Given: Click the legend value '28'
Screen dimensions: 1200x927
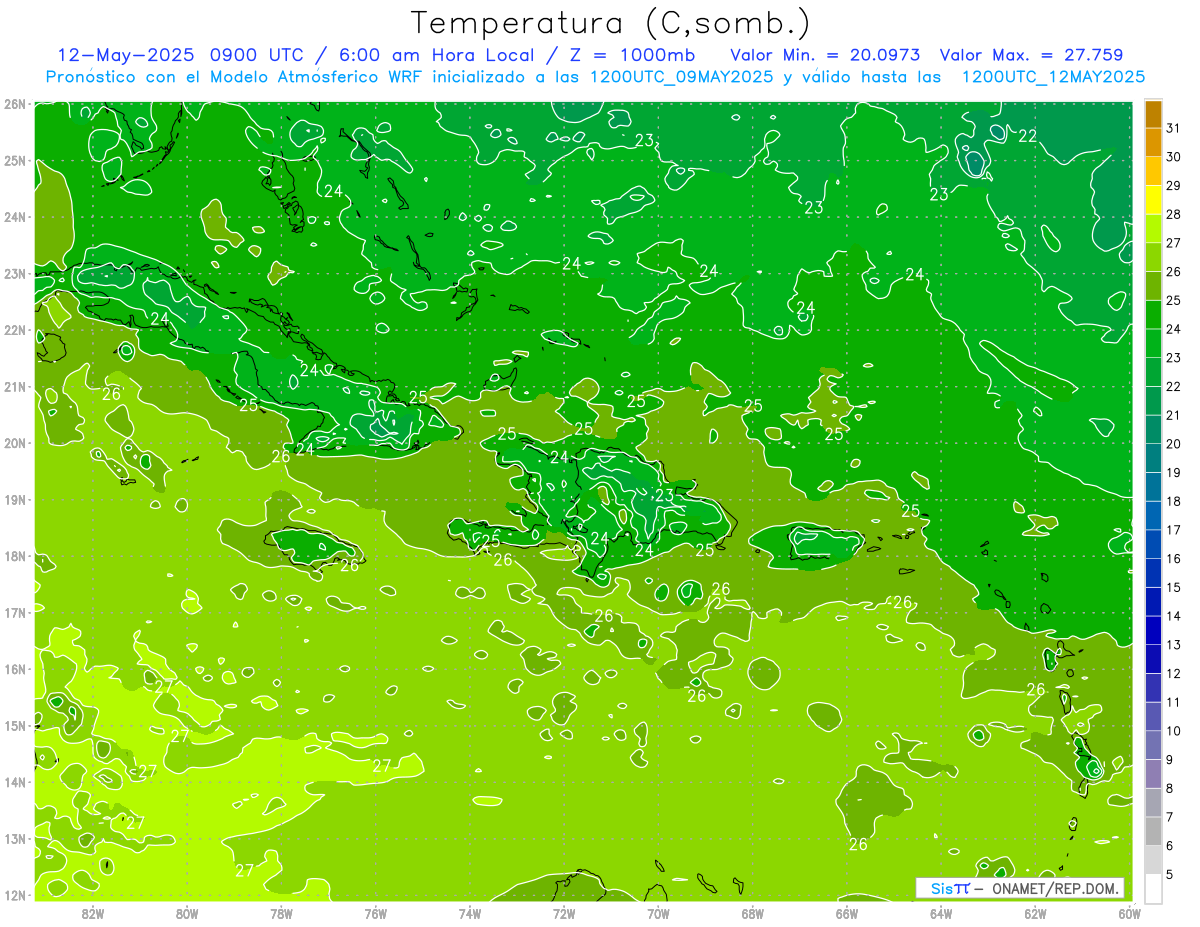Looking at the screenshot, I should pyautogui.click(x=1174, y=214).
